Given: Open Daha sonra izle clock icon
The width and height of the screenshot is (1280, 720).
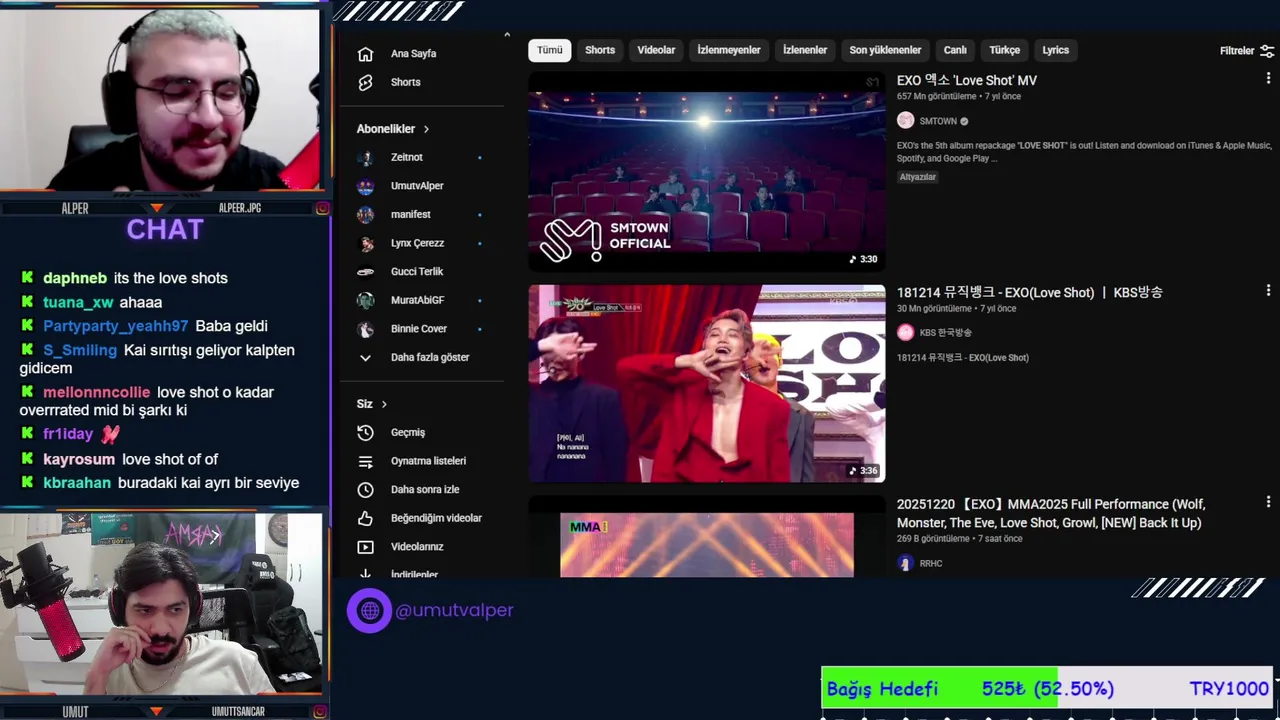Looking at the screenshot, I should point(365,489).
